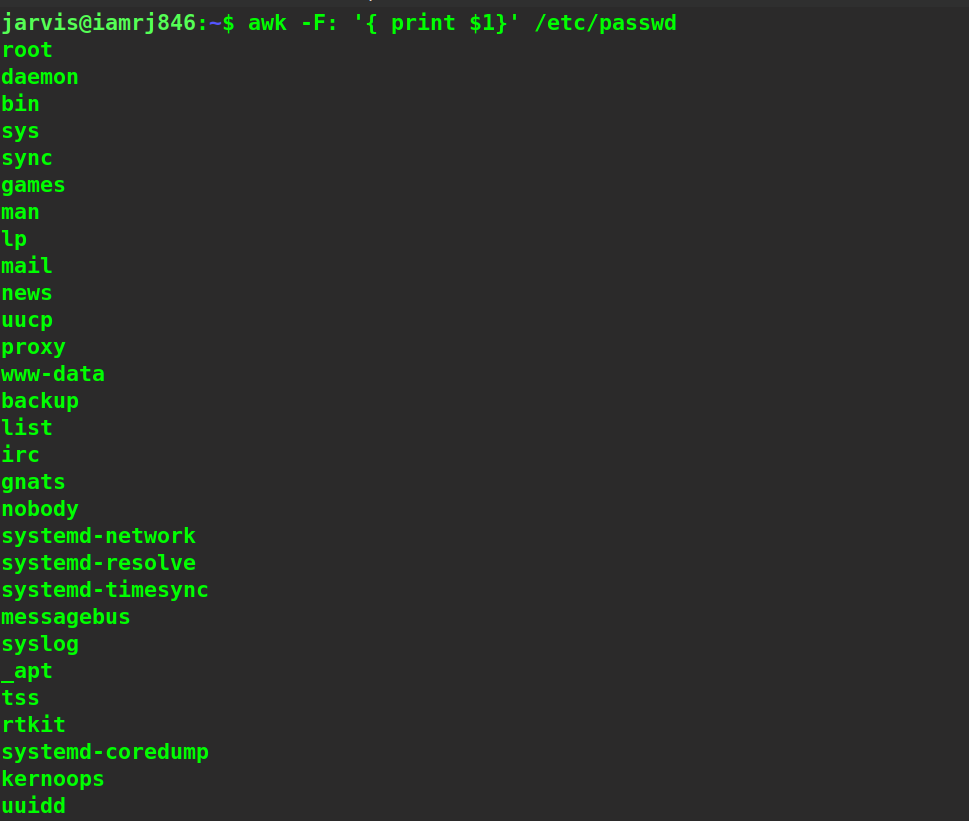
Task: Click the 'www-data' username entry
Action: tap(53, 374)
